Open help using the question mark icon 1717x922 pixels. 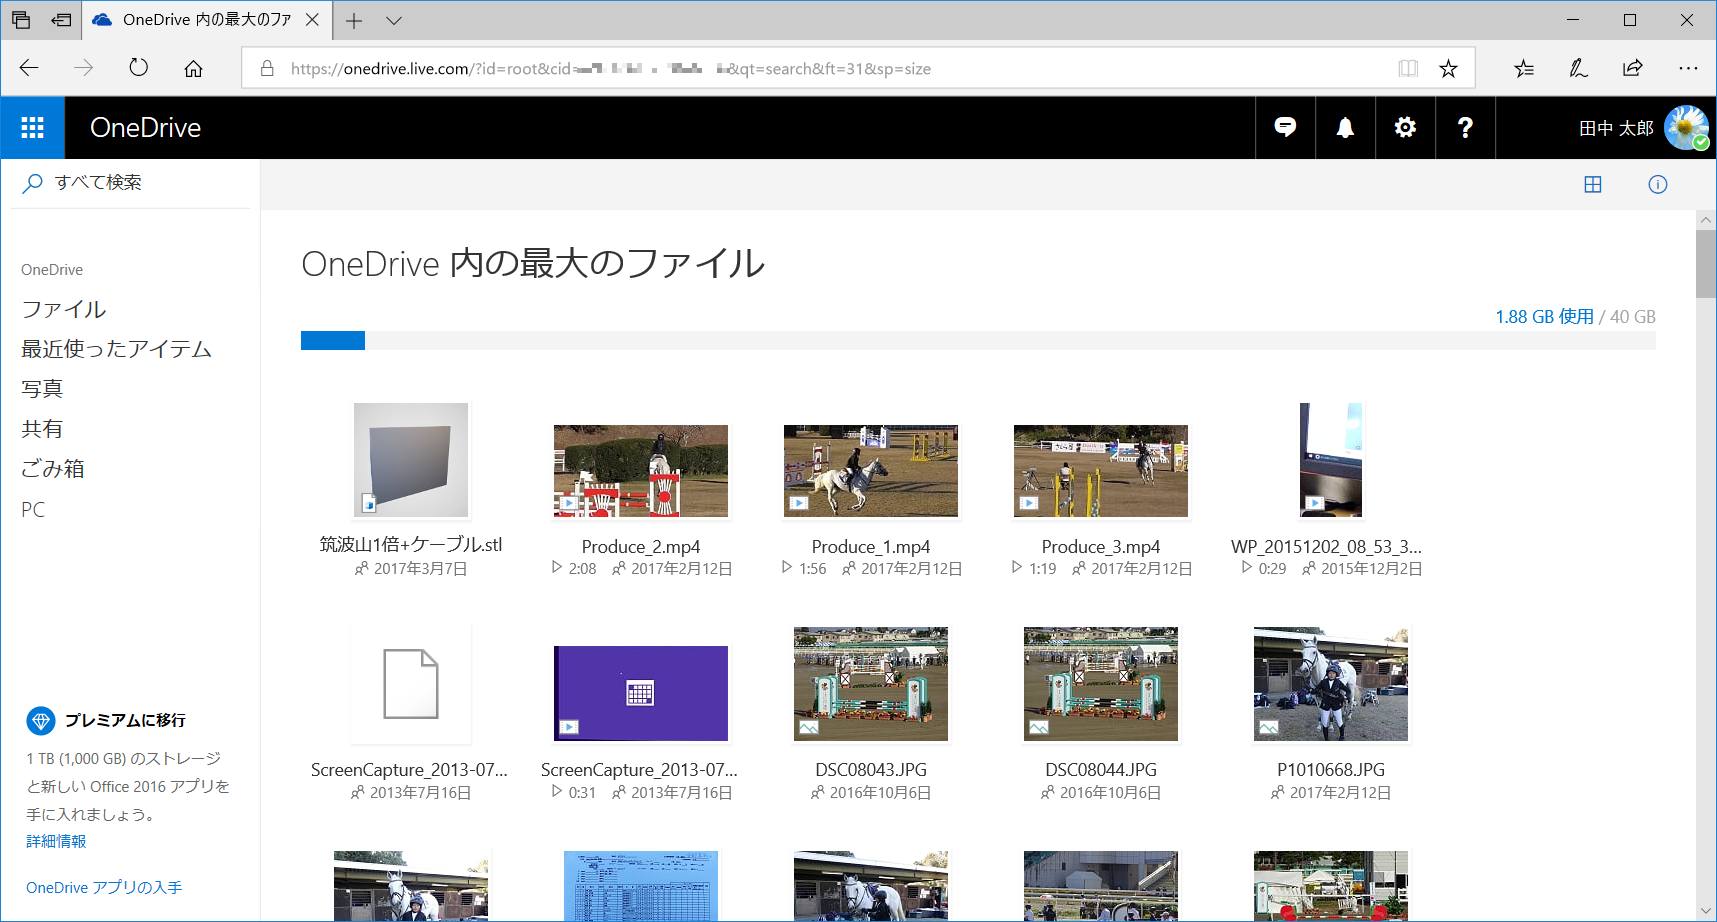tap(1465, 127)
